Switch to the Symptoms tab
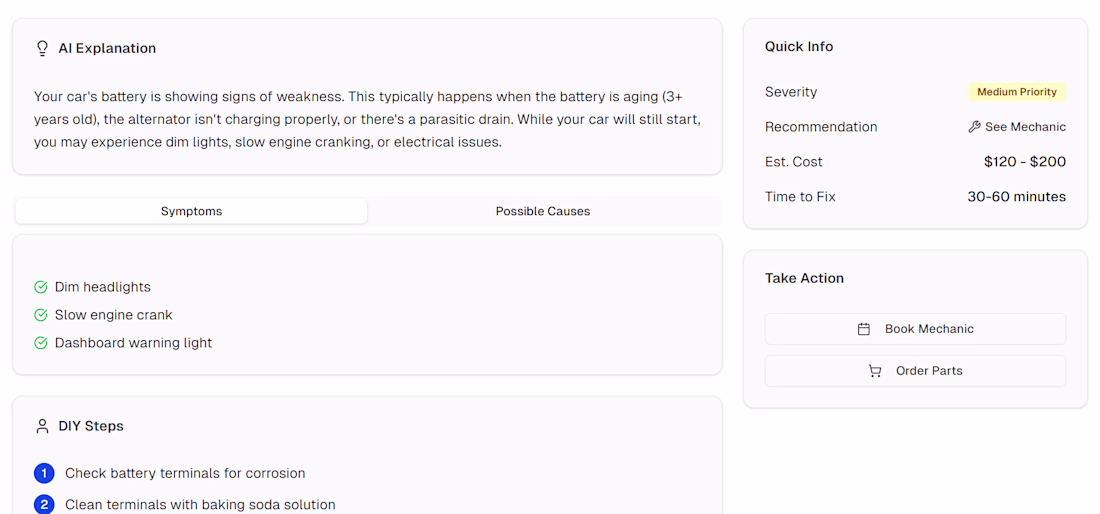The width and height of the screenshot is (1100, 514). [191, 211]
